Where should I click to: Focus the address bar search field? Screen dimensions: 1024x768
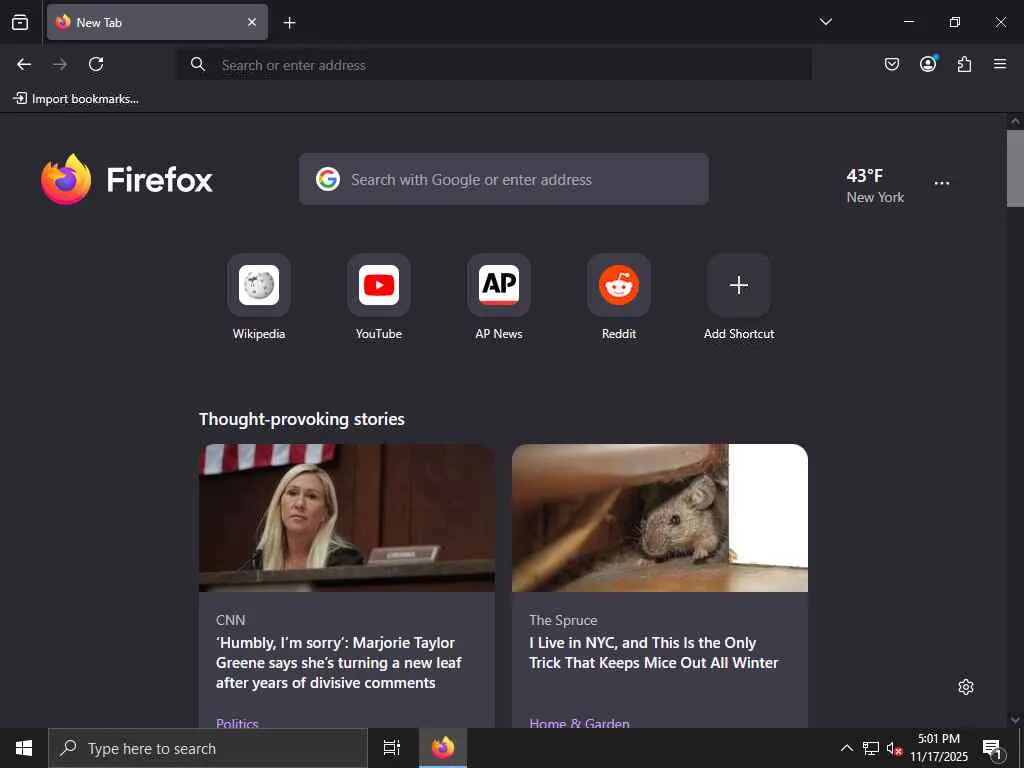click(494, 65)
